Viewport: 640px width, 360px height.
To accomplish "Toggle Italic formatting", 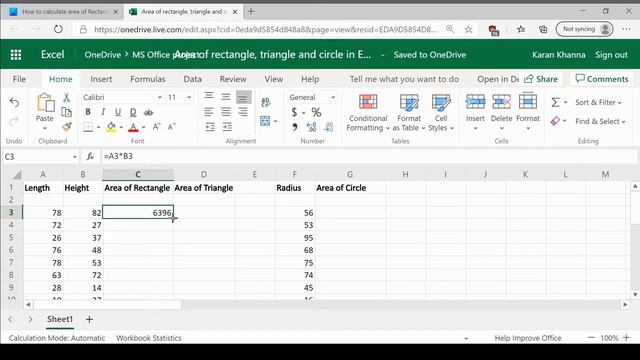I will click(103, 112).
